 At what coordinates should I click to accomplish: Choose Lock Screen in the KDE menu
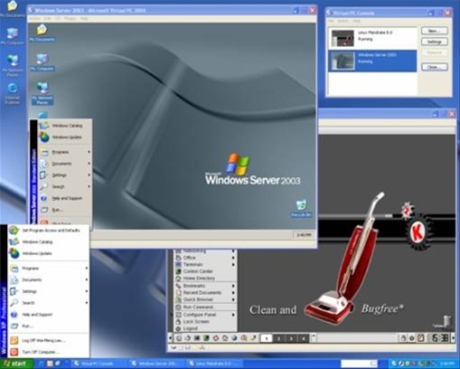click(x=205, y=322)
